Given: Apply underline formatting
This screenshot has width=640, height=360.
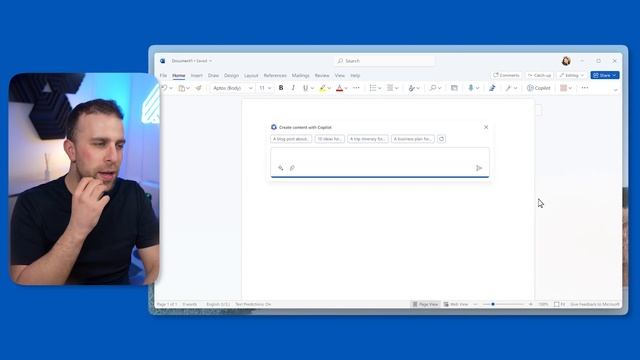Looking at the screenshot, I should coord(305,88).
